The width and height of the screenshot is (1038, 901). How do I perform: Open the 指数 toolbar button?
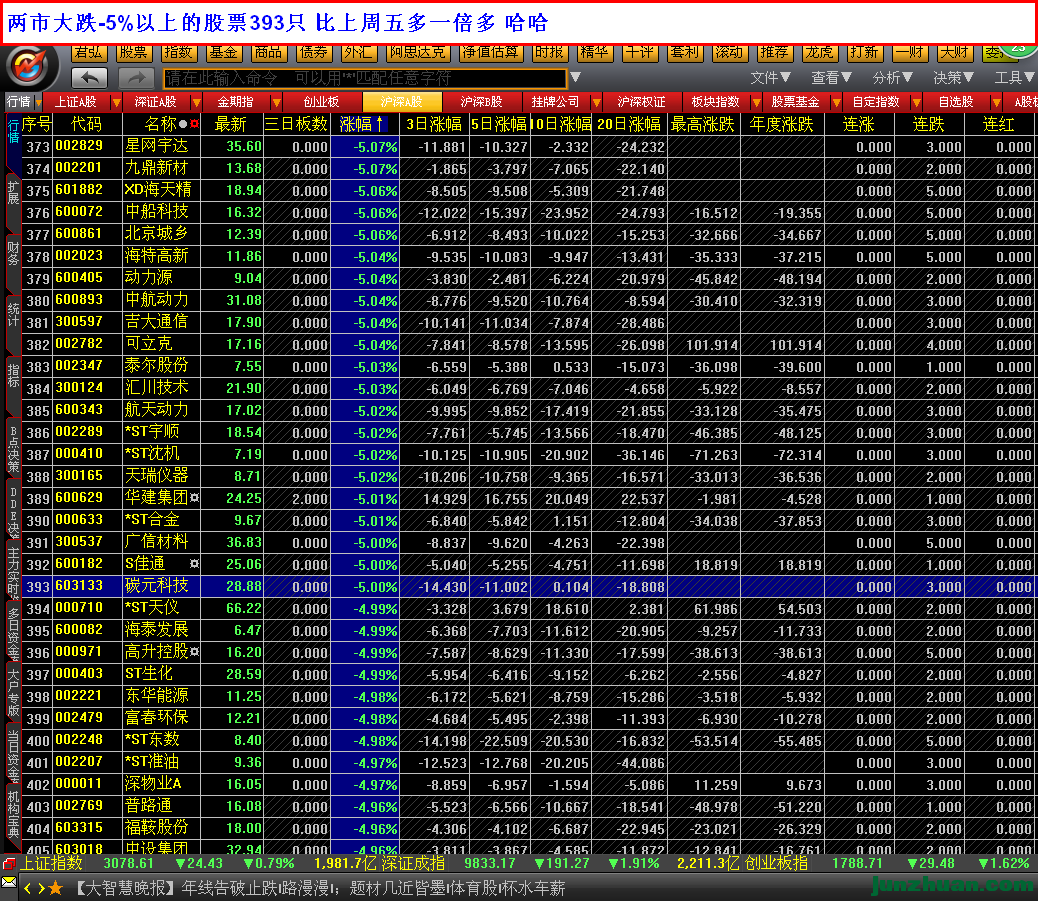179,52
